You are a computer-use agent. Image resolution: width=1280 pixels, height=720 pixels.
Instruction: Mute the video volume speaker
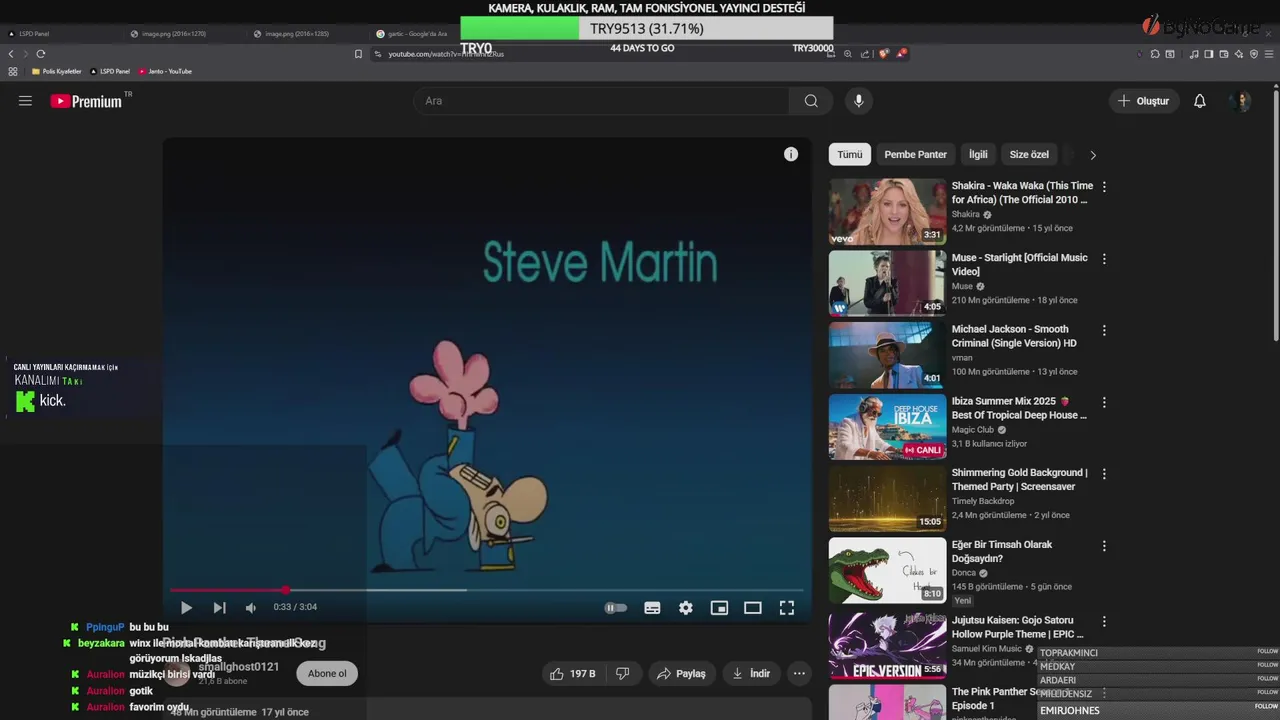(251, 607)
